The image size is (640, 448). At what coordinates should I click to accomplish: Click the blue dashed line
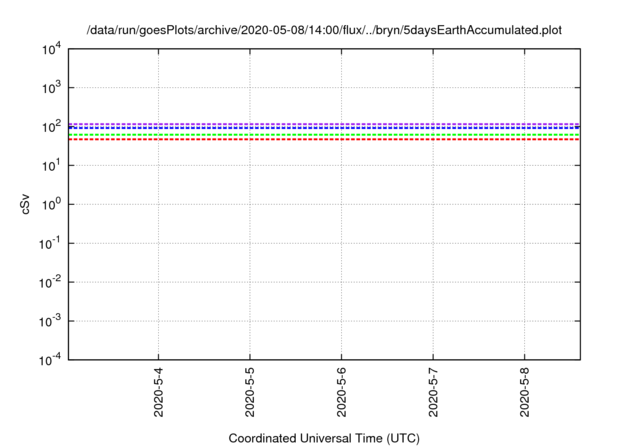[x=324, y=128]
